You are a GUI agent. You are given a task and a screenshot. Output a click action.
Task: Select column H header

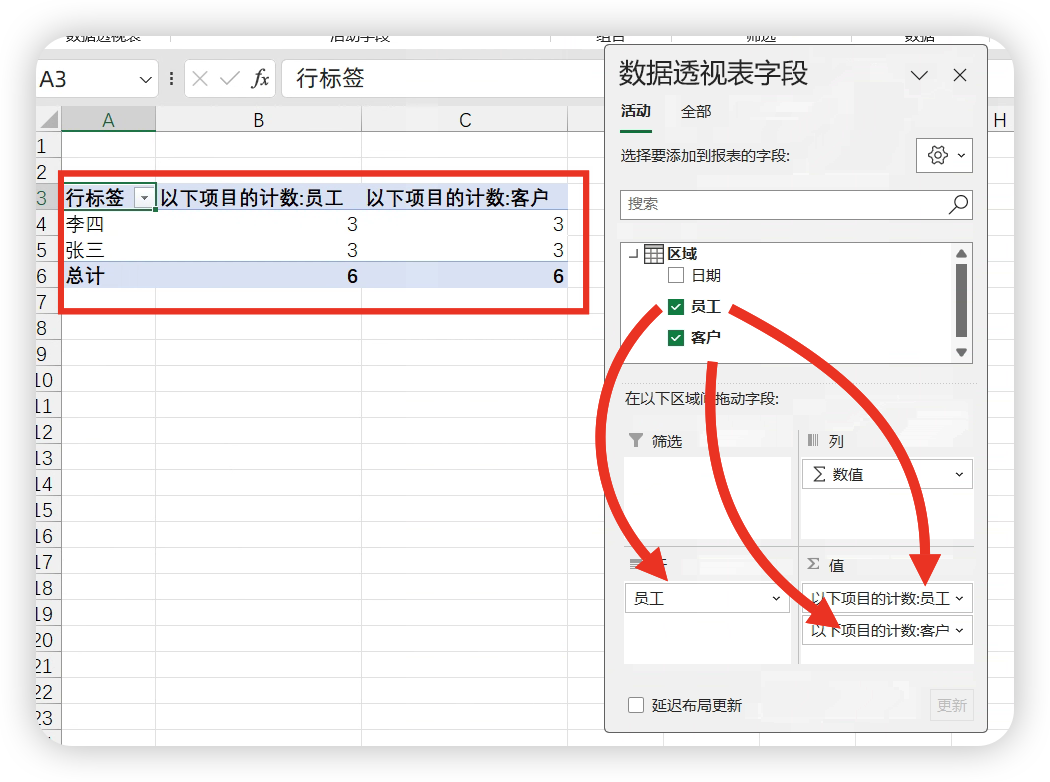pyautogui.click(x=1000, y=120)
